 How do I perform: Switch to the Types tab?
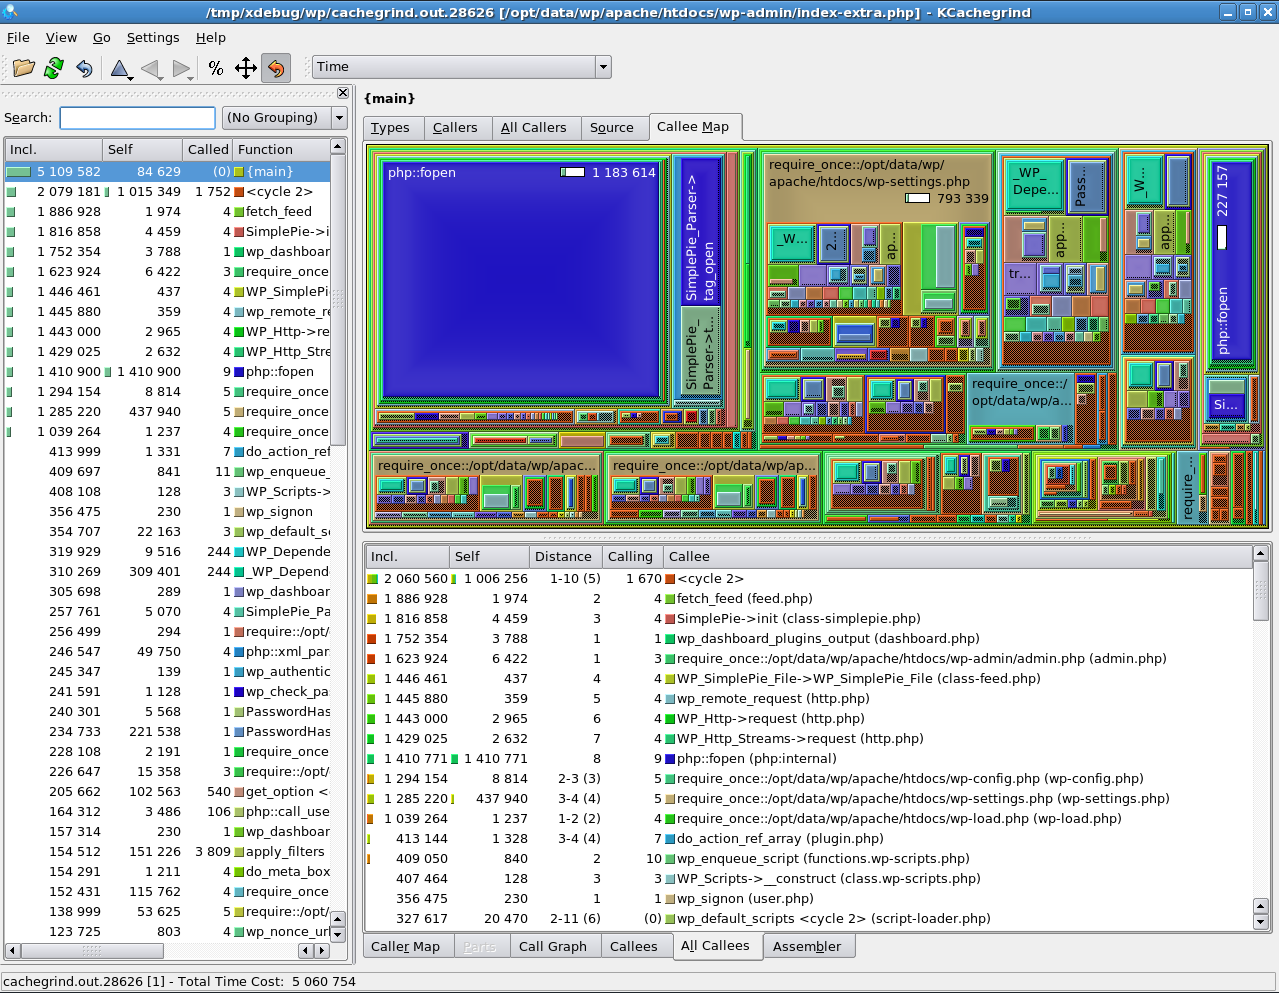390,127
